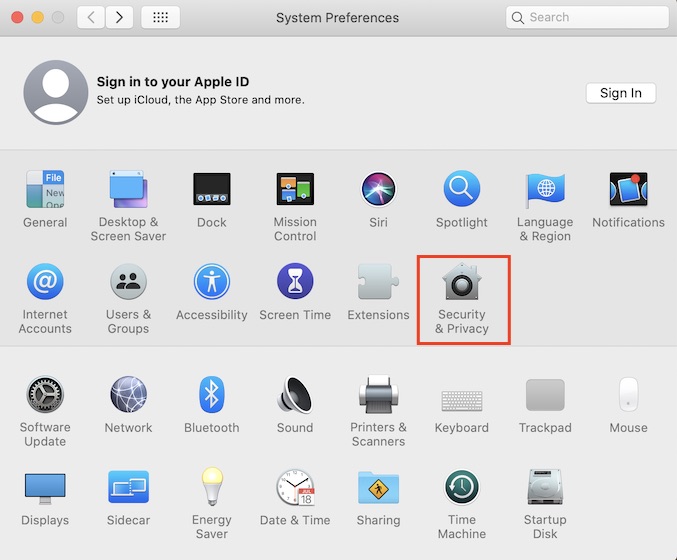Click 'Sign in to your Apple ID' heading
Viewport: 677px width, 560px height.
(173, 82)
